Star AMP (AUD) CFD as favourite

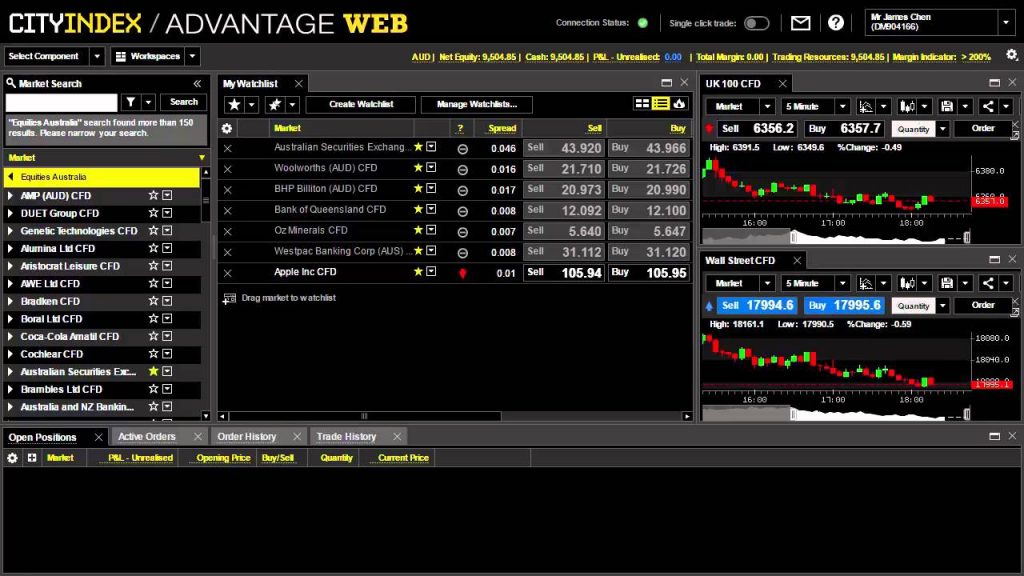click(153, 195)
